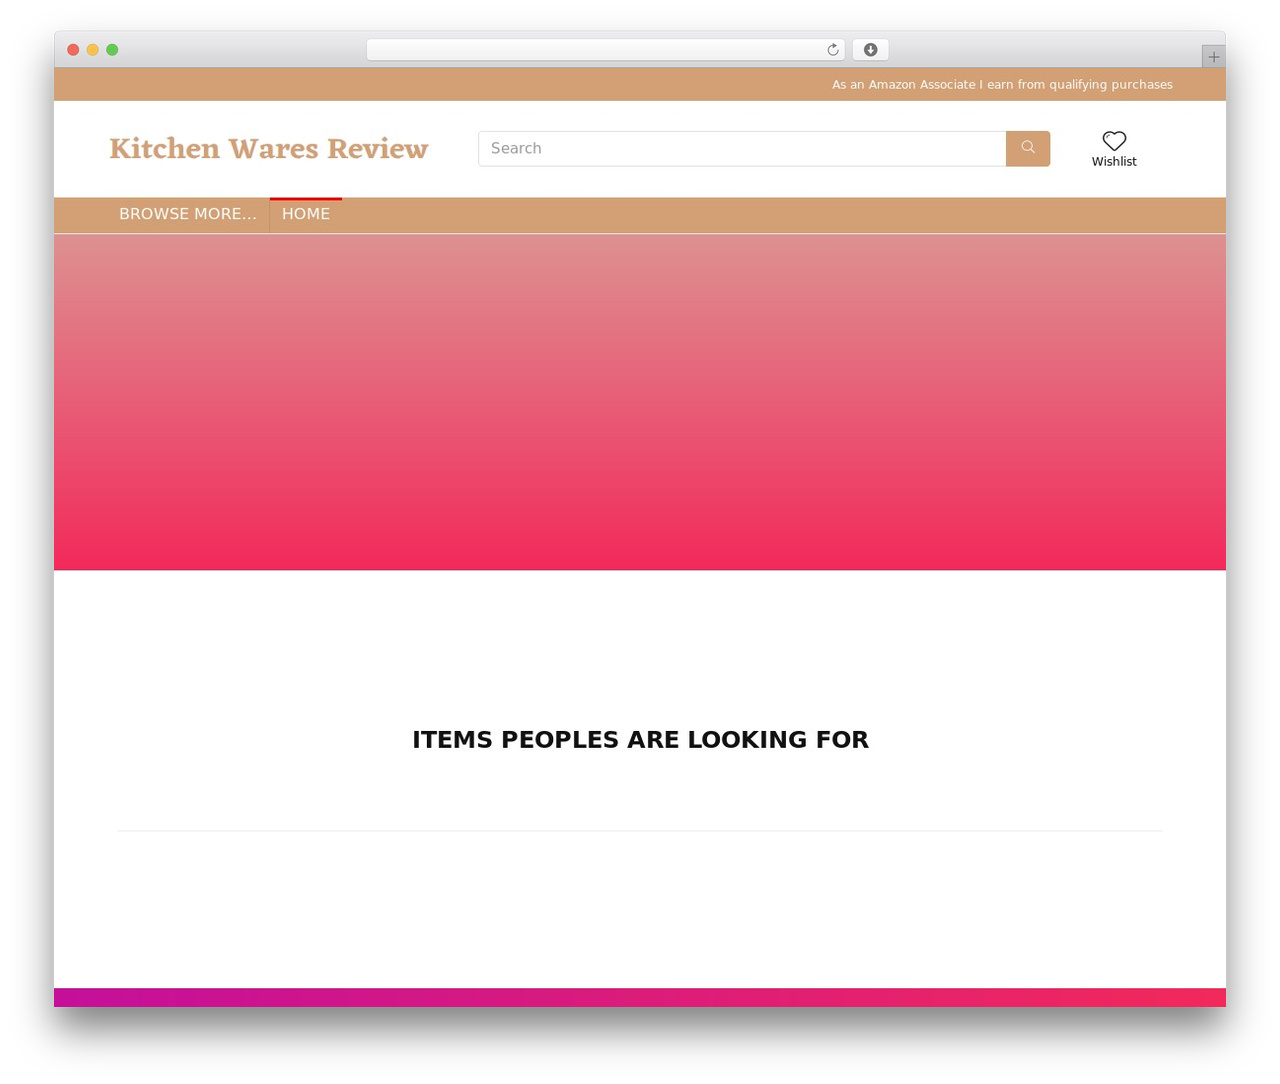Select the Amazon Associate disclaimer text
The image size is (1280, 1084).
[1002, 84]
